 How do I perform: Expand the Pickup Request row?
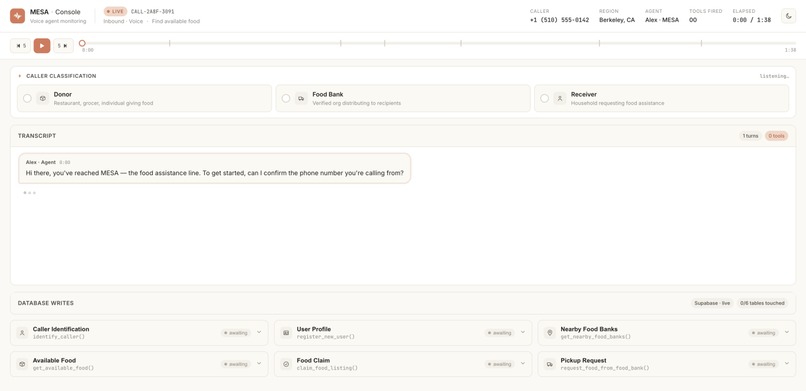coord(786,364)
